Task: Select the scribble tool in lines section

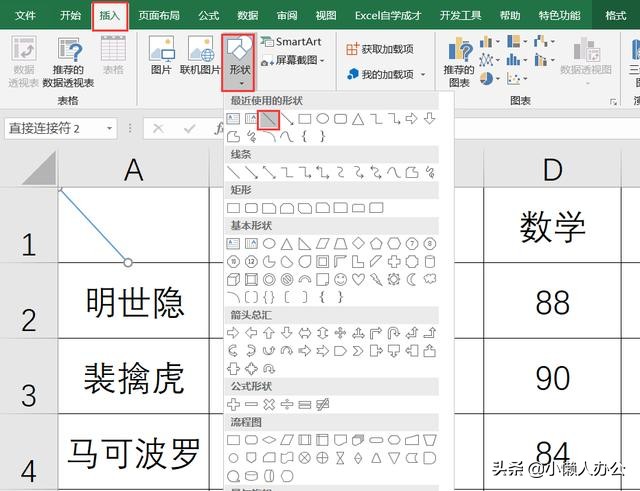Action: 430,173
